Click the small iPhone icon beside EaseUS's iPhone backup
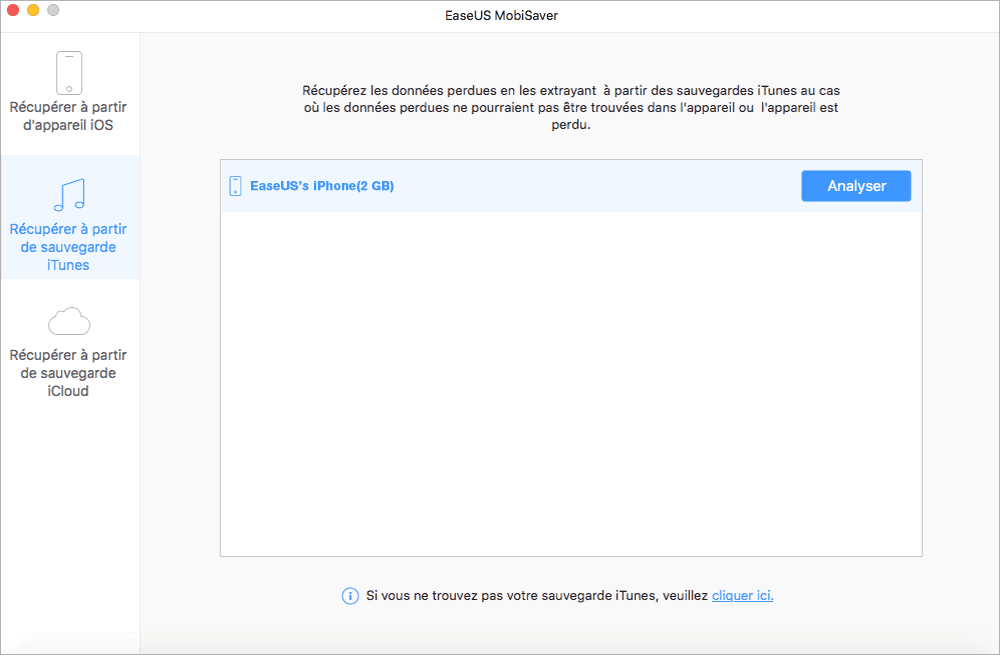 click(x=235, y=186)
